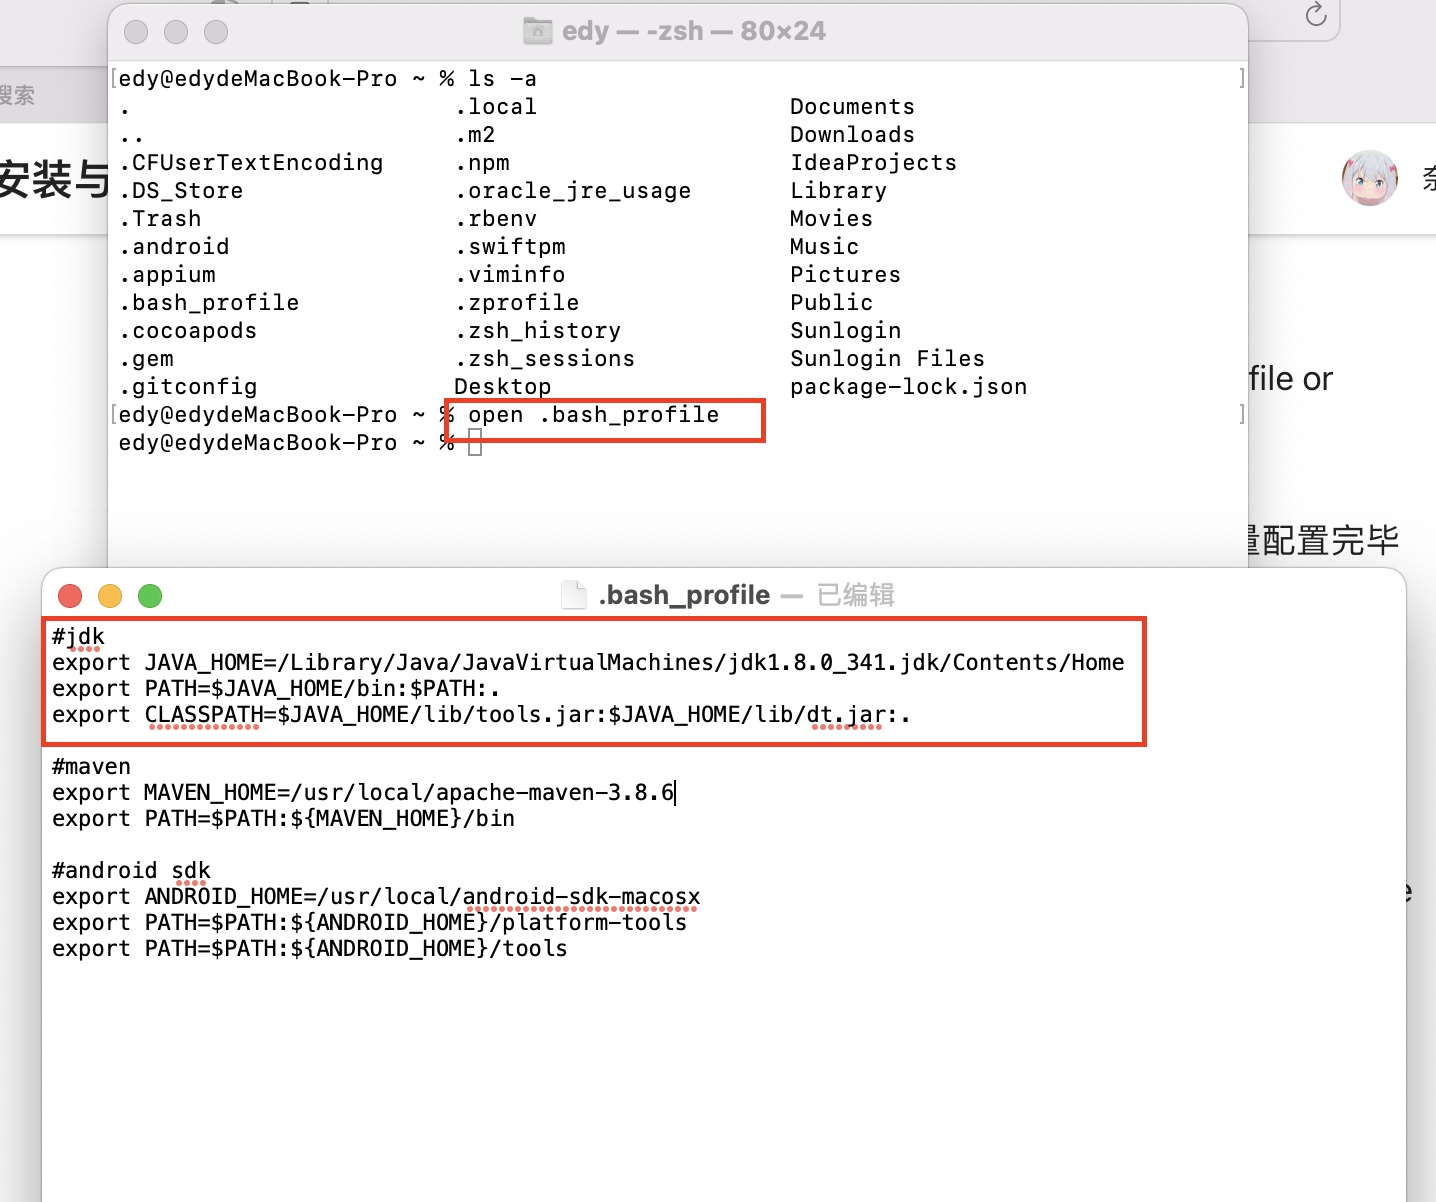Minimize the .bash_profile window with yellow button
The width and height of the screenshot is (1436, 1202).
(x=110, y=596)
